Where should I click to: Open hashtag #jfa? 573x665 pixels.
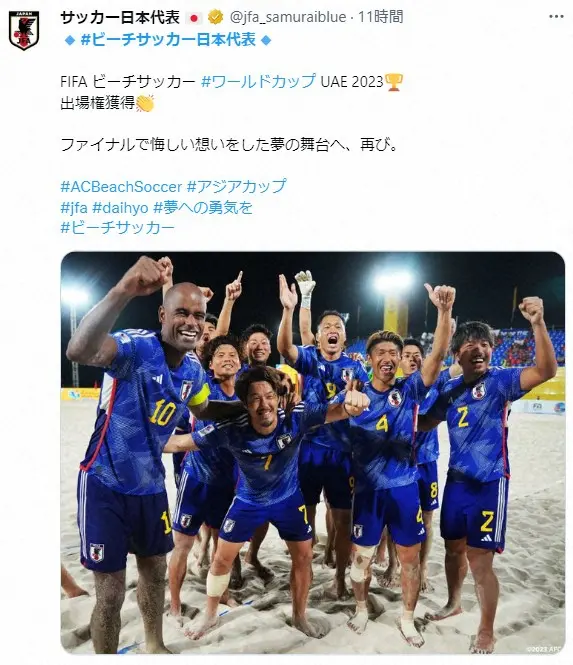[x=74, y=207]
